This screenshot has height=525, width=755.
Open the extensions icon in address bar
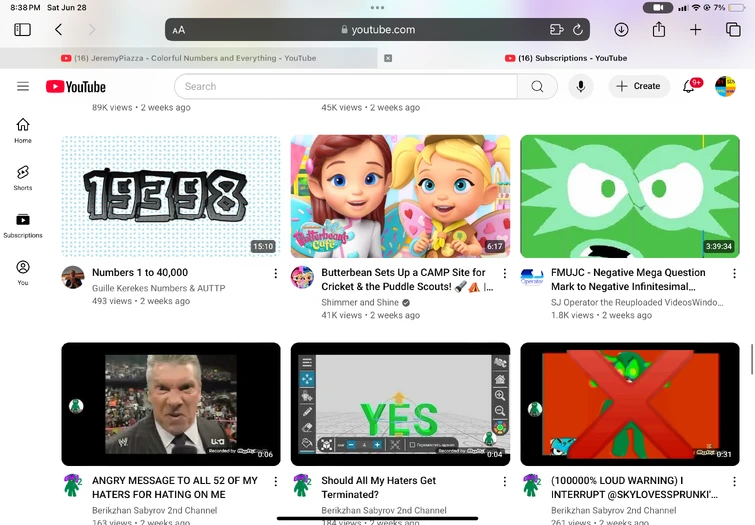pyautogui.click(x=557, y=30)
